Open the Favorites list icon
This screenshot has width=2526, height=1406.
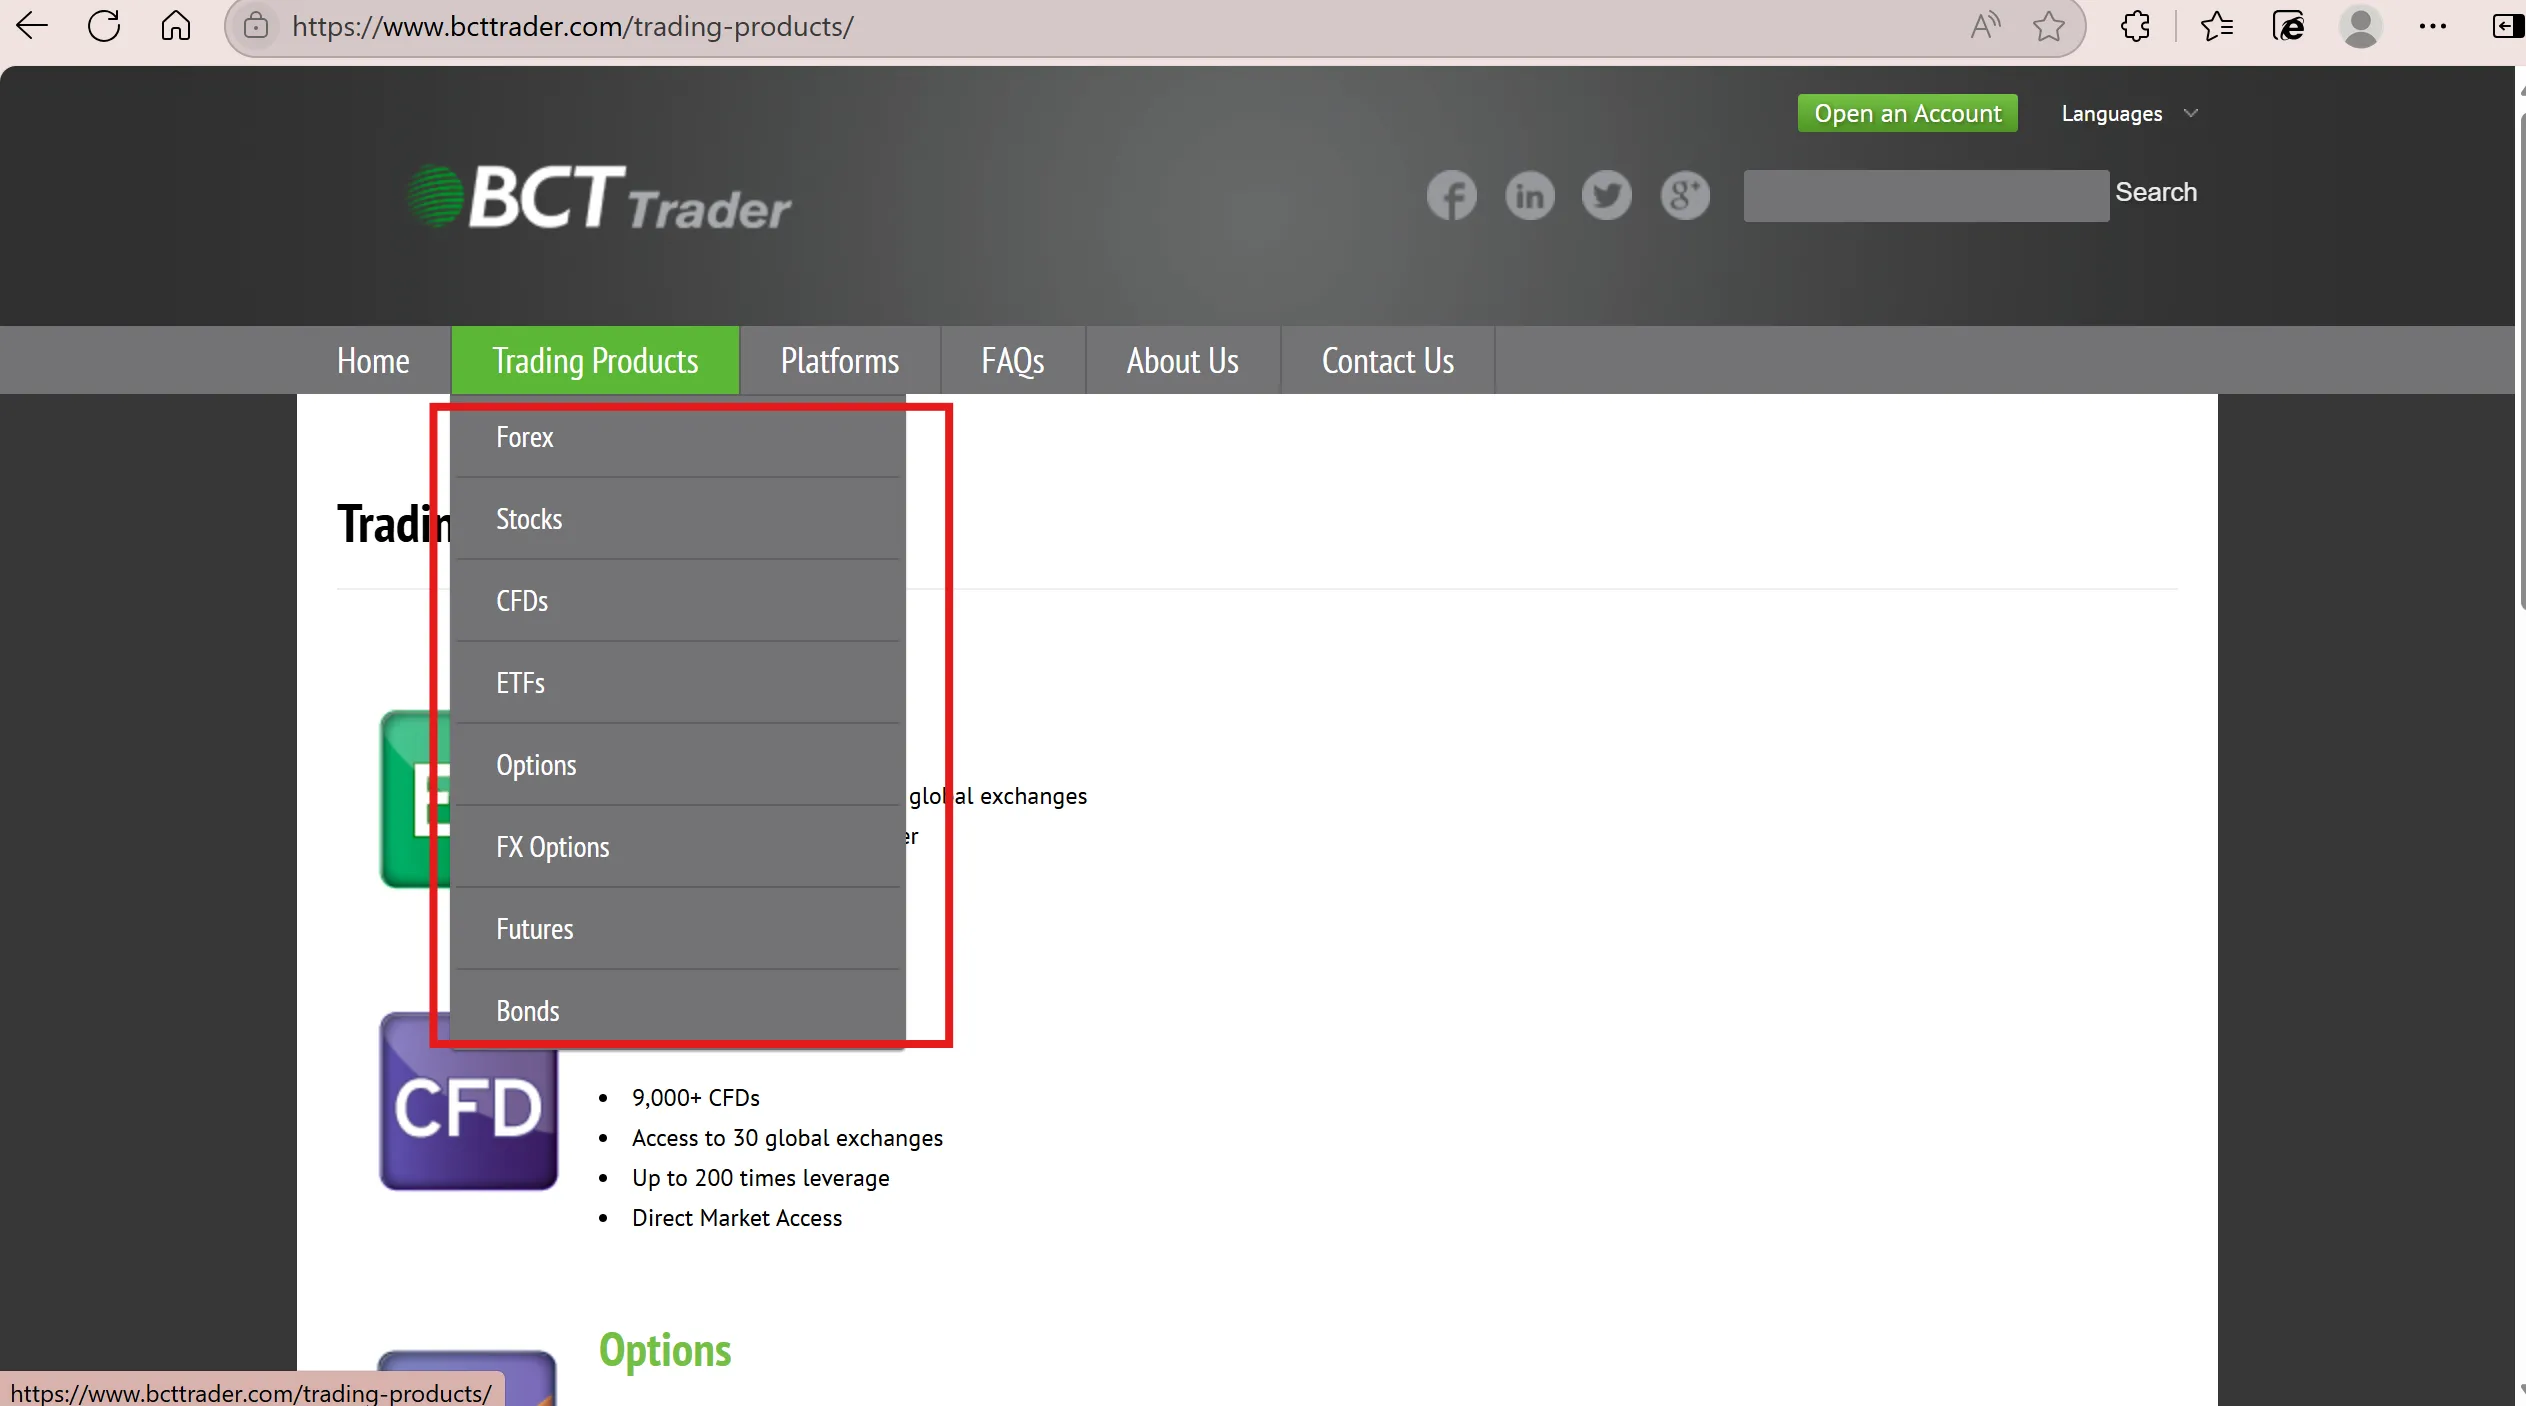(x=2217, y=26)
